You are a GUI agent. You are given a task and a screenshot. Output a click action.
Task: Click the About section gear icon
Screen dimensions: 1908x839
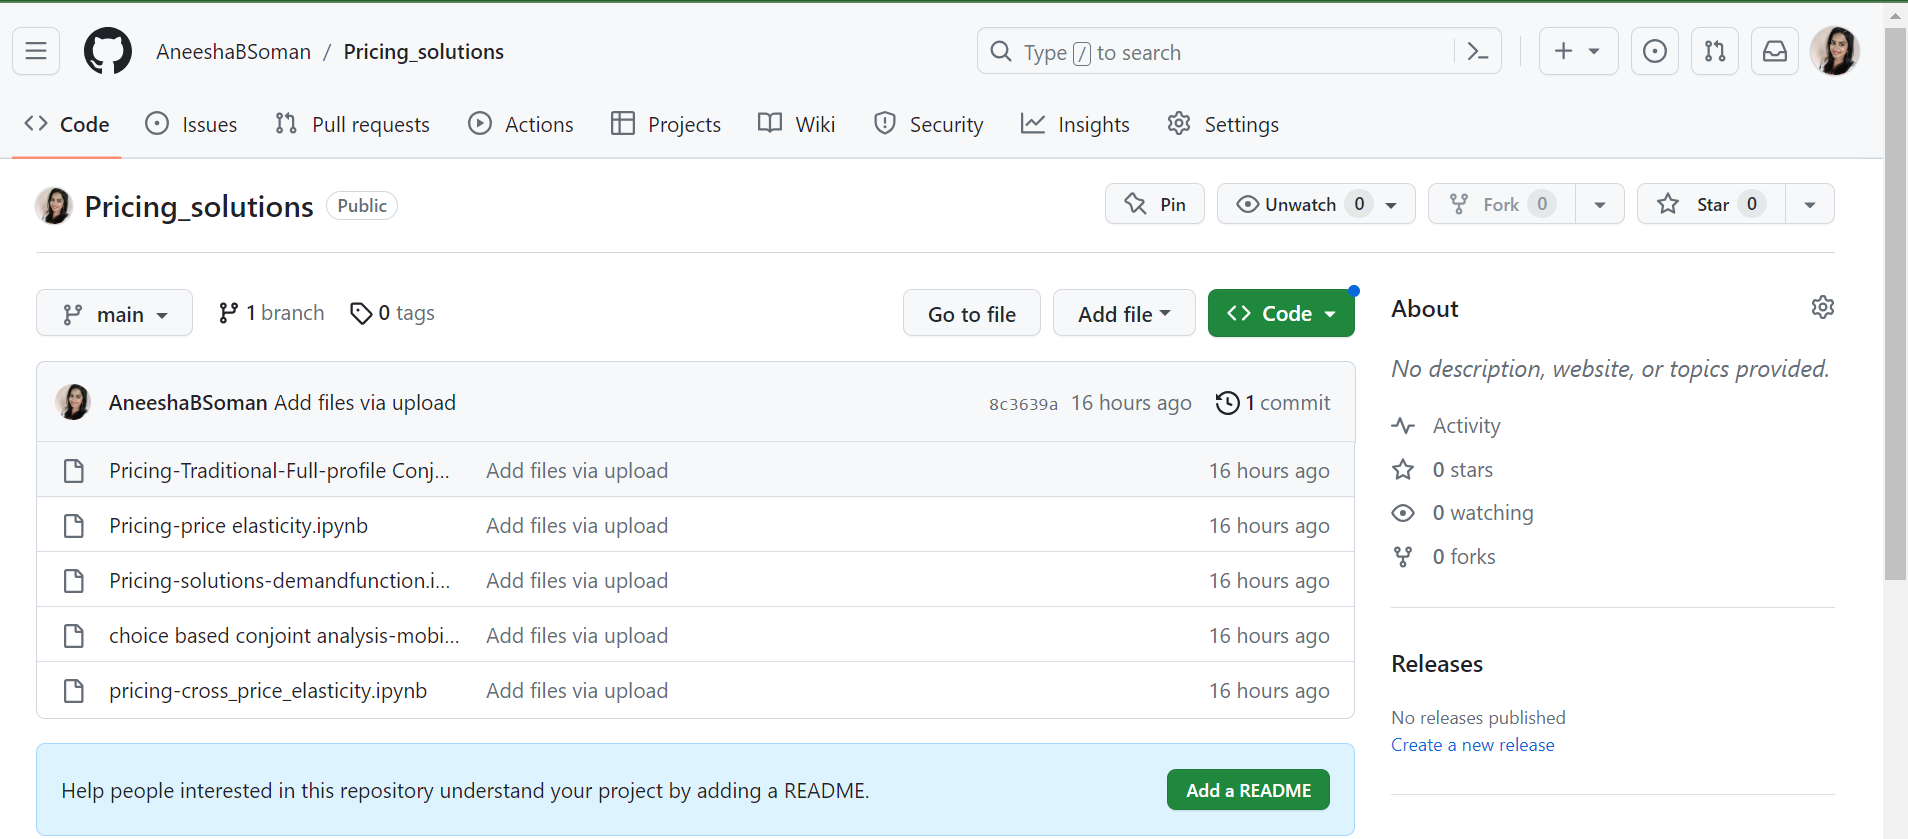pyautogui.click(x=1822, y=307)
